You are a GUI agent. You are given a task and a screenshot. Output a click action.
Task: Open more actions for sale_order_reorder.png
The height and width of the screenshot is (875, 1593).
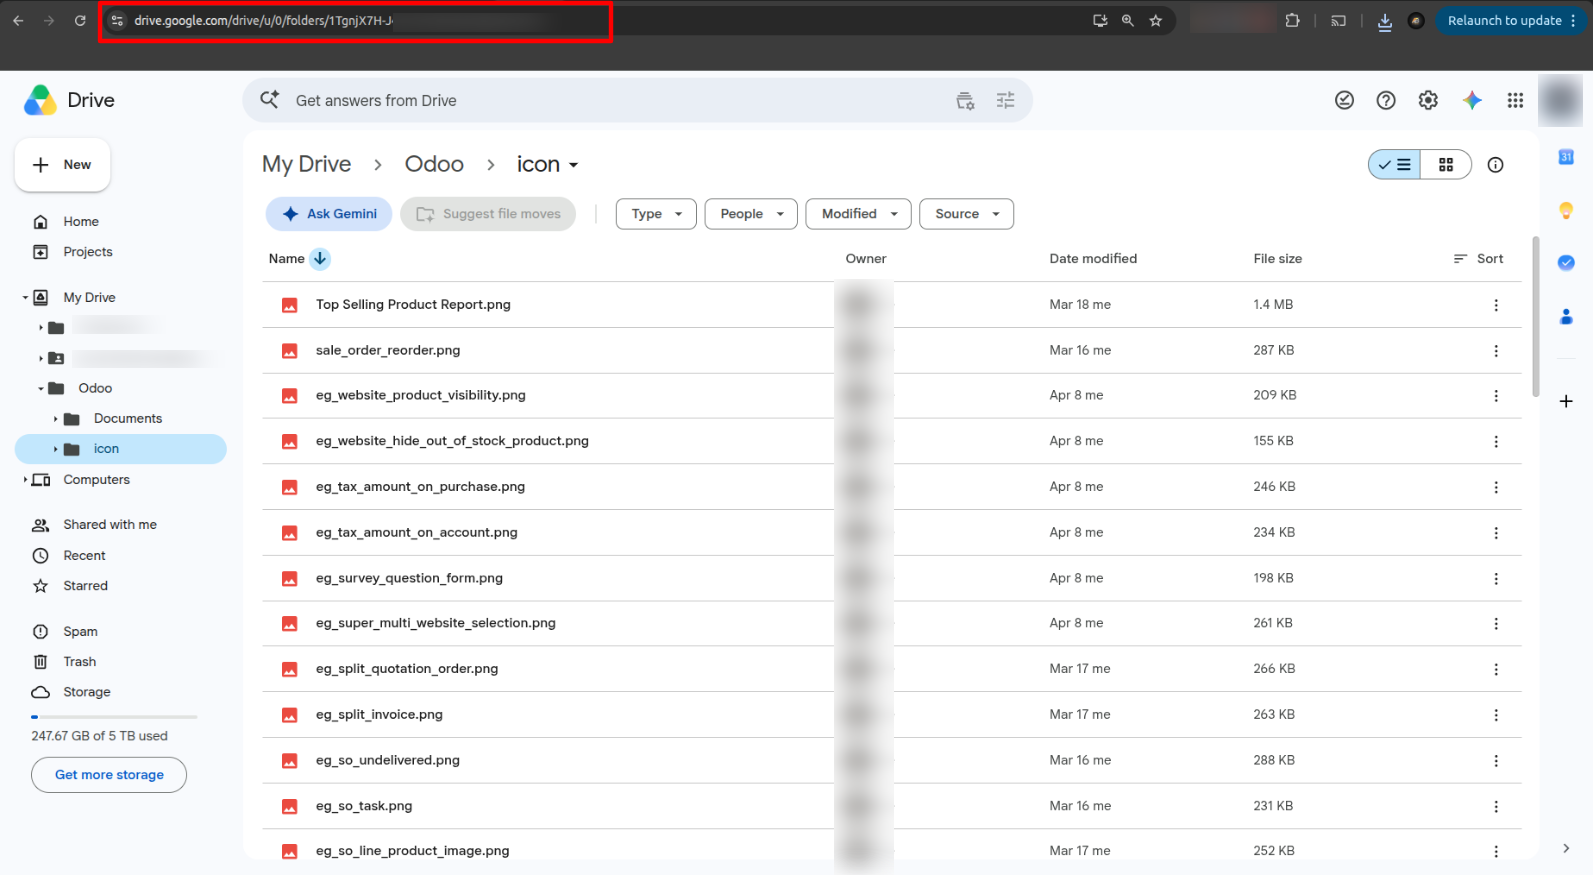1496,351
